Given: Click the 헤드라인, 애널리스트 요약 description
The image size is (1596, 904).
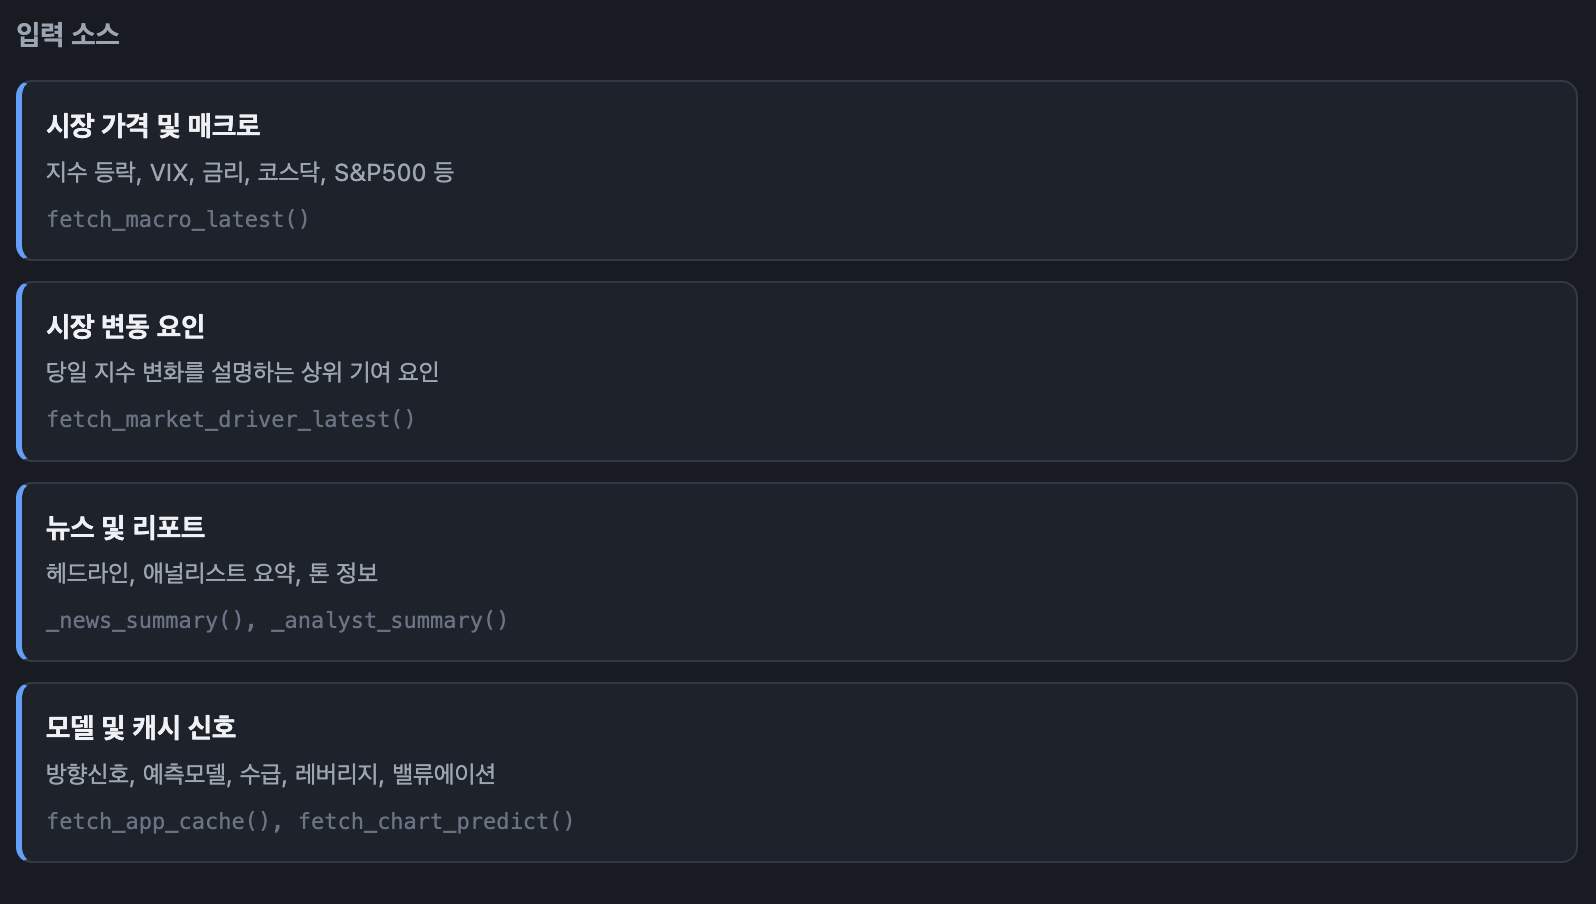Looking at the screenshot, I should 212,573.
